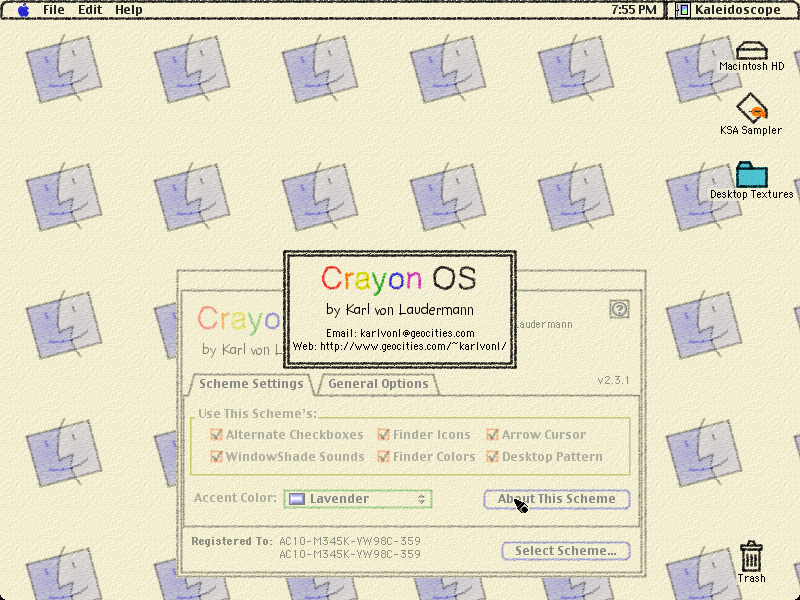Click the help question mark icon
Viewport: 800px width, 600px height.
619,309
